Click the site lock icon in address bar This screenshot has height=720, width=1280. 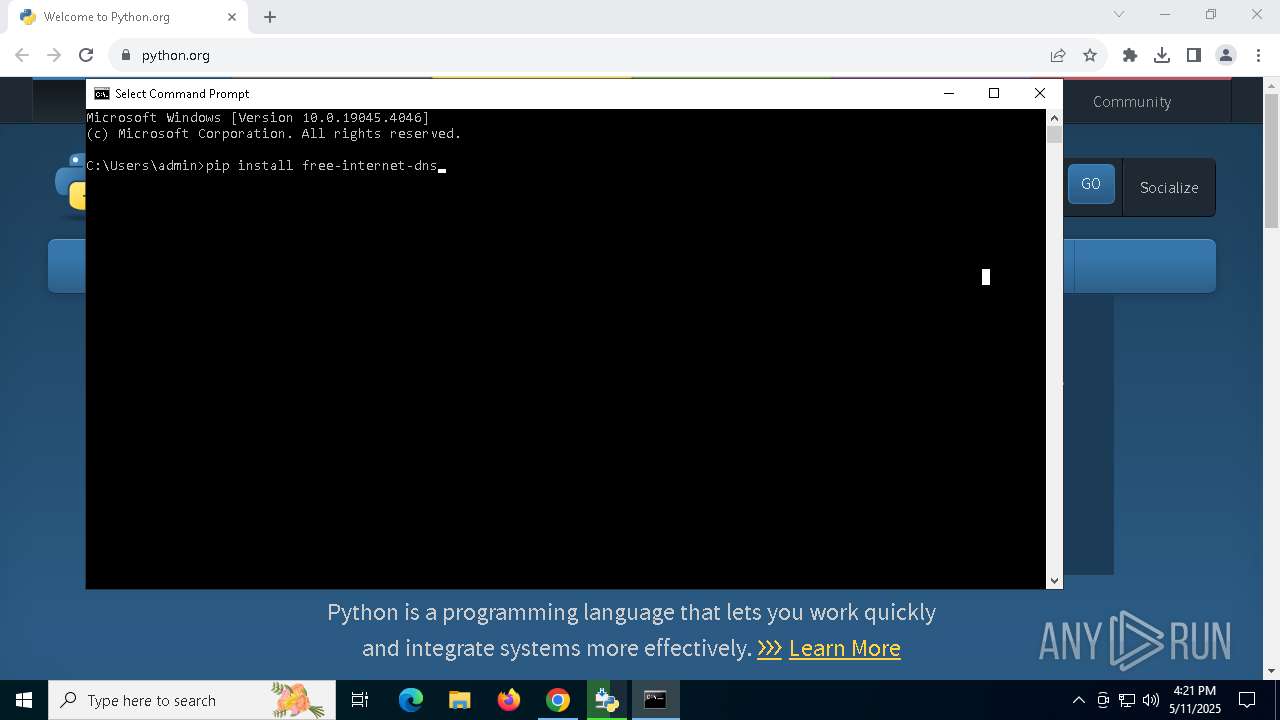coord(125,55)
